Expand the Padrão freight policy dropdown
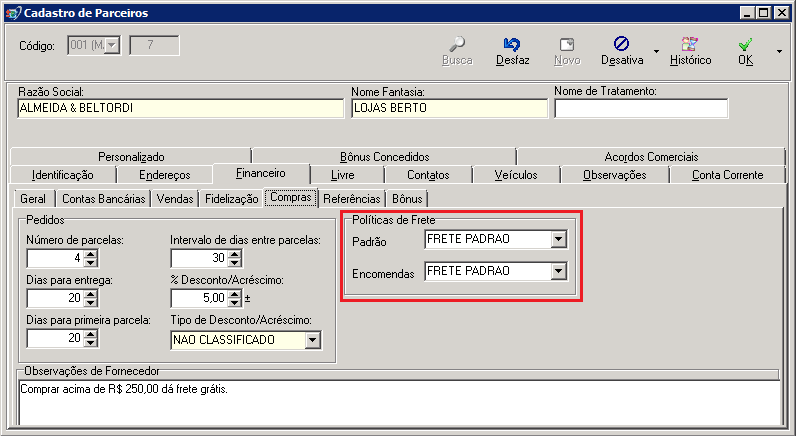This screenshot has width=796, height=436. click(558, 239)
